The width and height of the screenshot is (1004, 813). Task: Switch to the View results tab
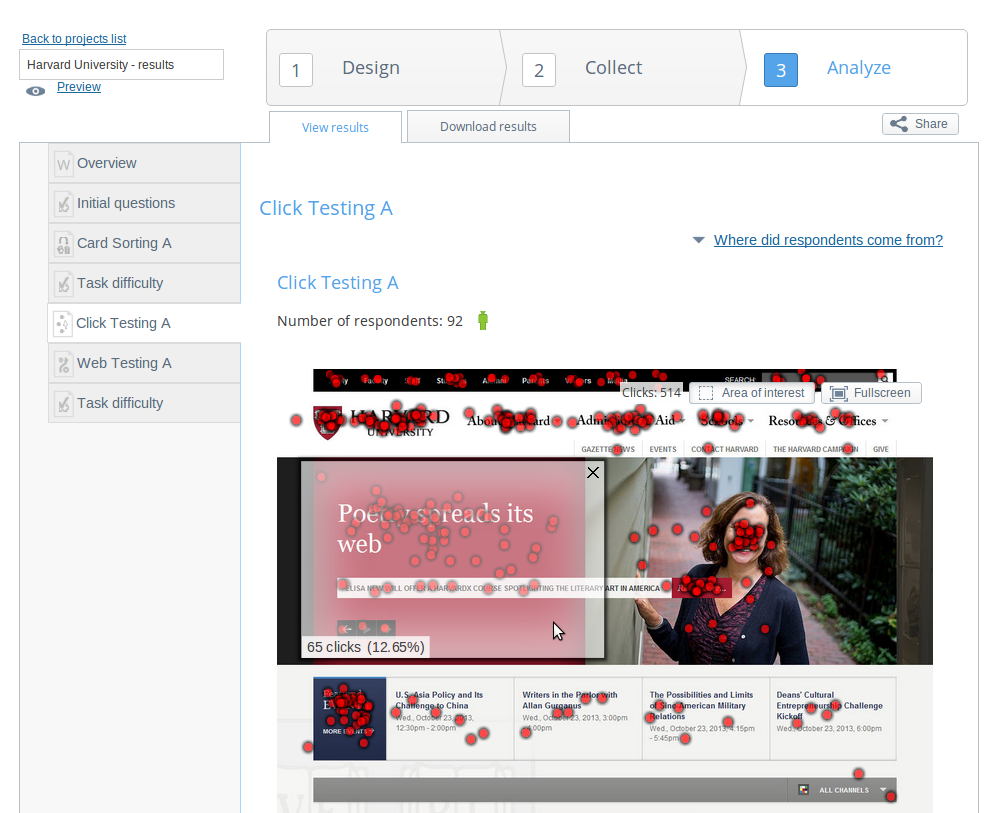(336, 127)
